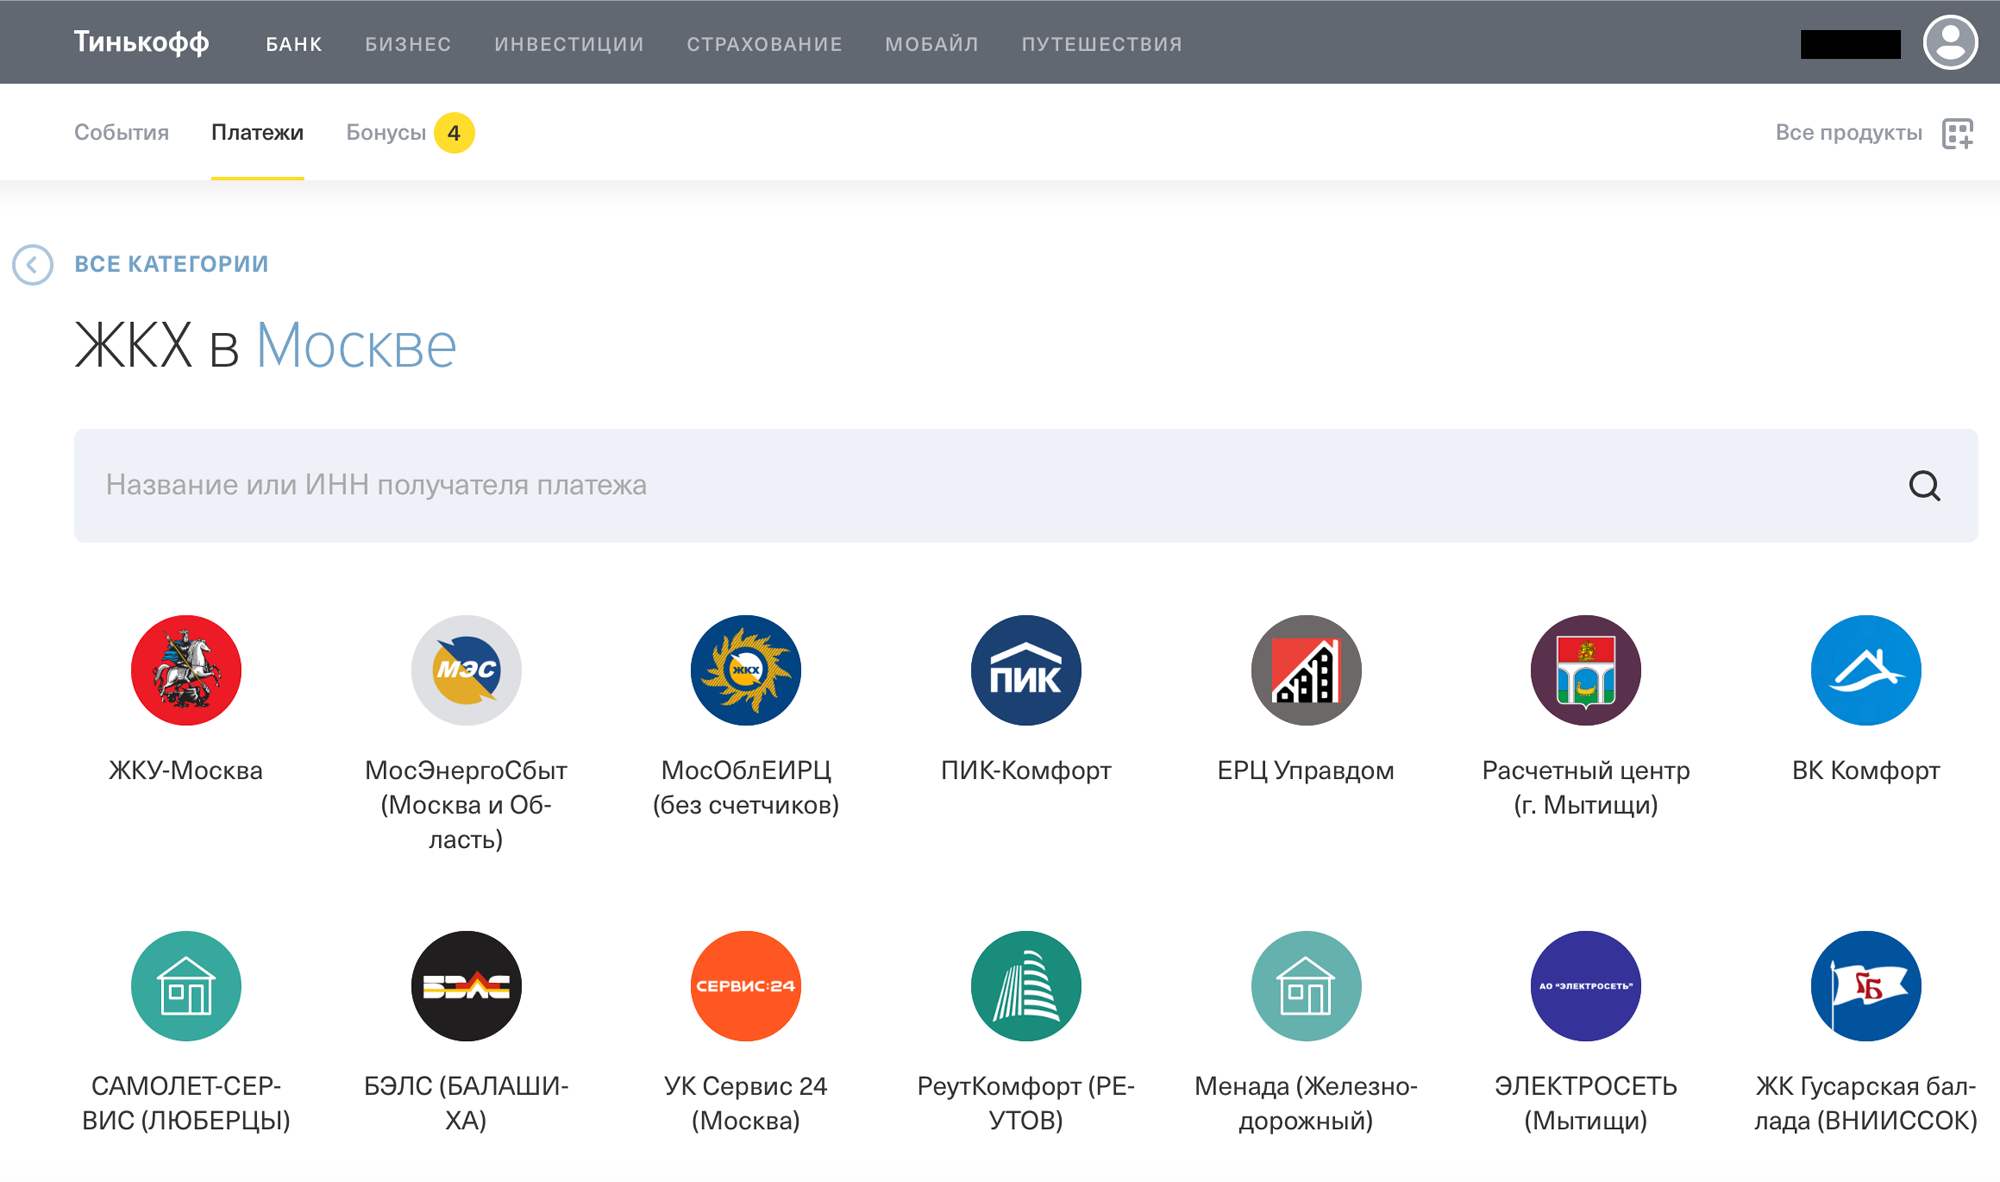Open the ЖКУ-Москва provider icon
The image size is (2000, 1182).
[186, 670]
